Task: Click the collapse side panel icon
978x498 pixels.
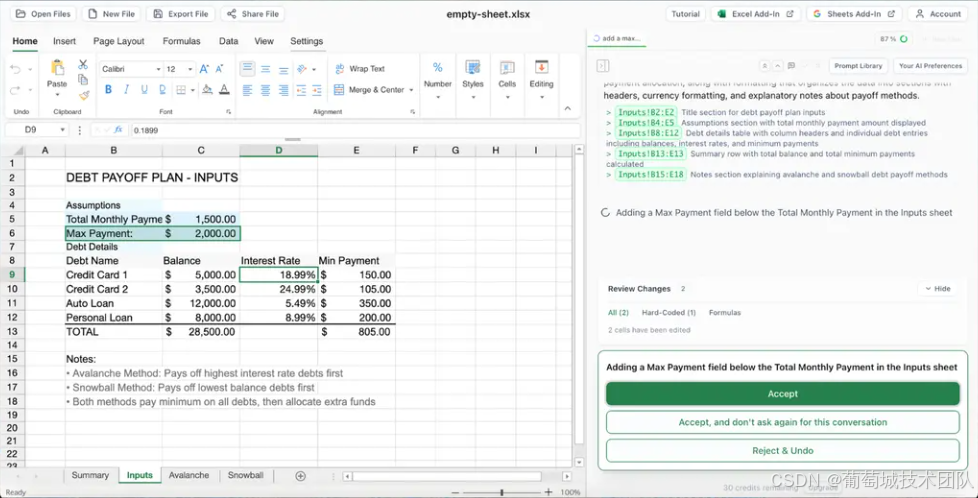Action: coord(603,66)
